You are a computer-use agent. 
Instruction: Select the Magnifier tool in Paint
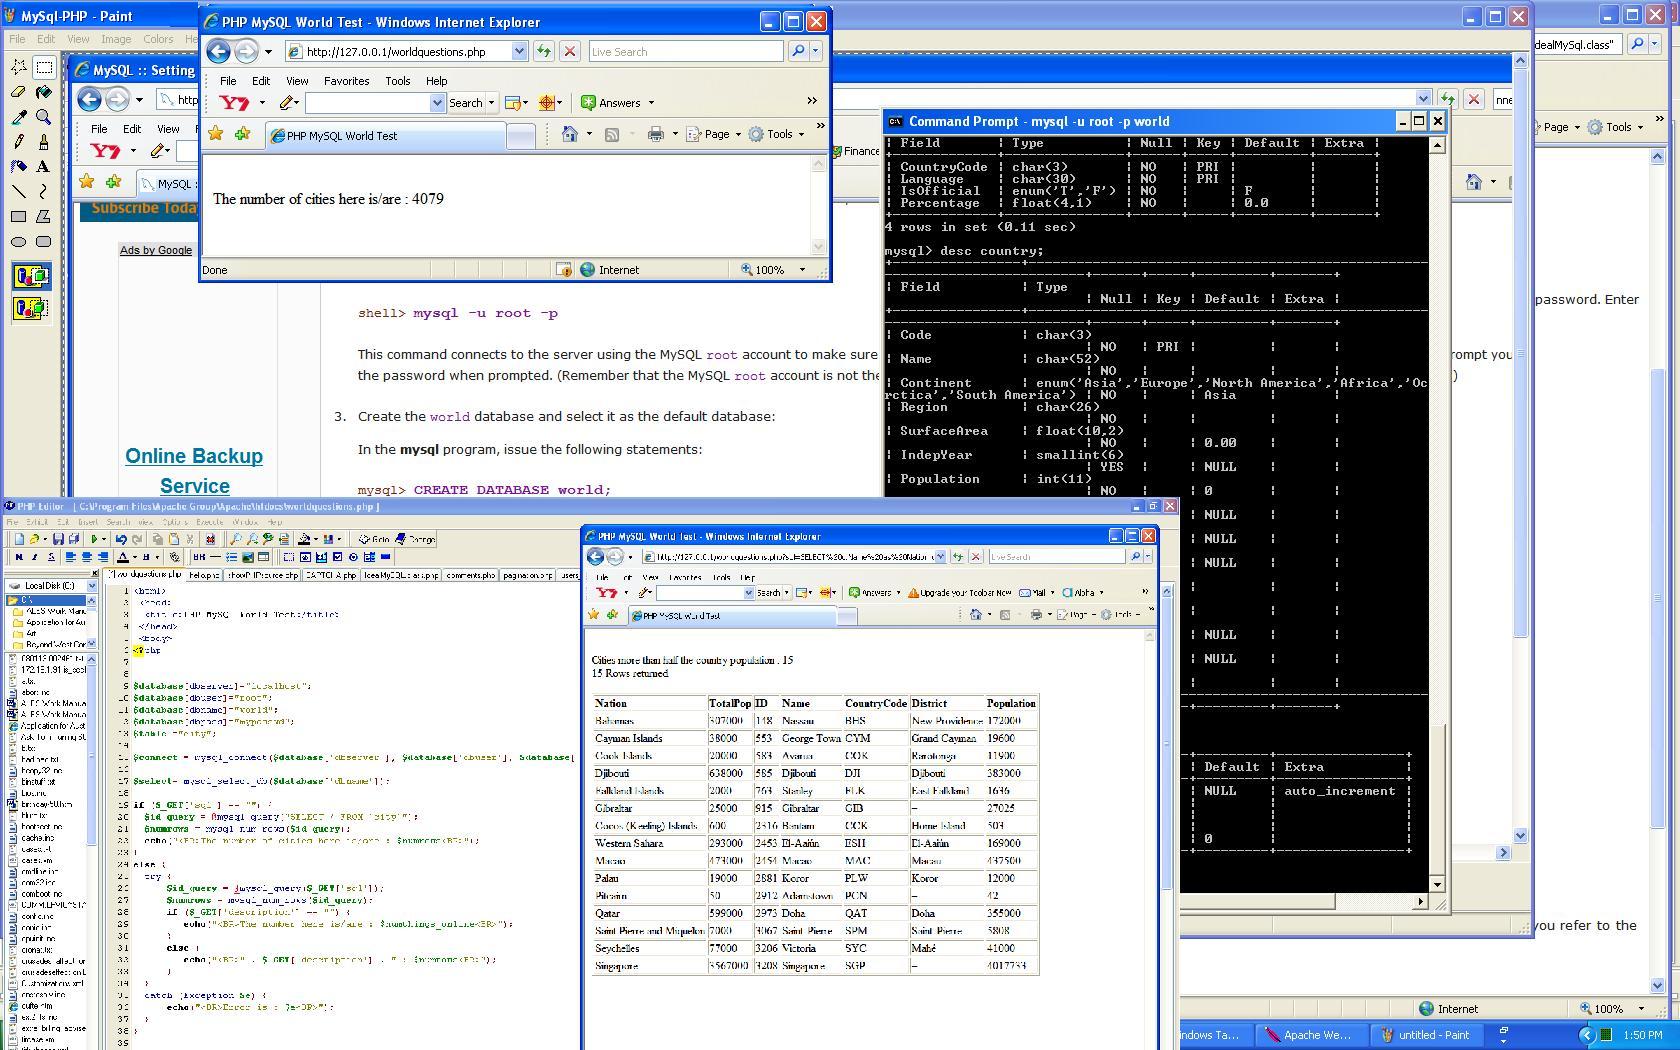pos(43,117)
